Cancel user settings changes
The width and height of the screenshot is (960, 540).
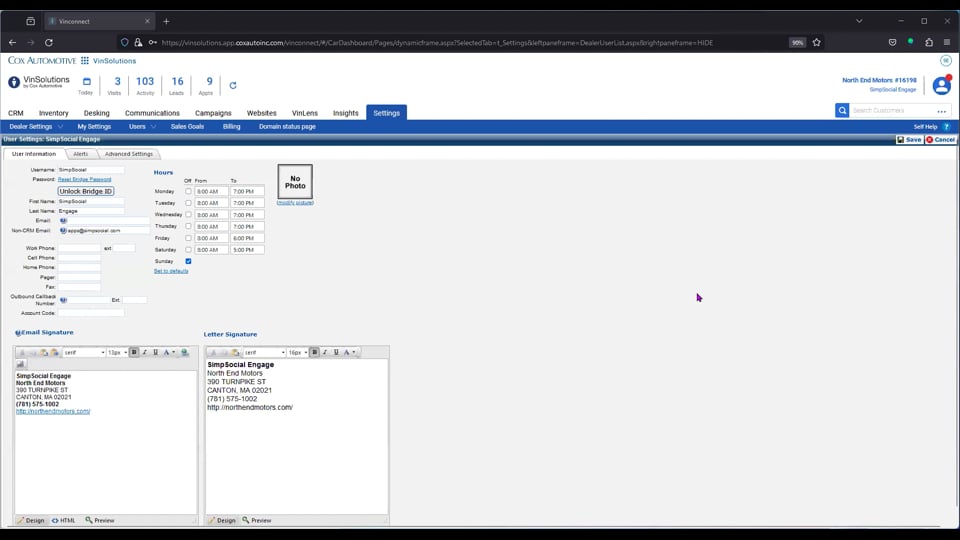(940, 140)
